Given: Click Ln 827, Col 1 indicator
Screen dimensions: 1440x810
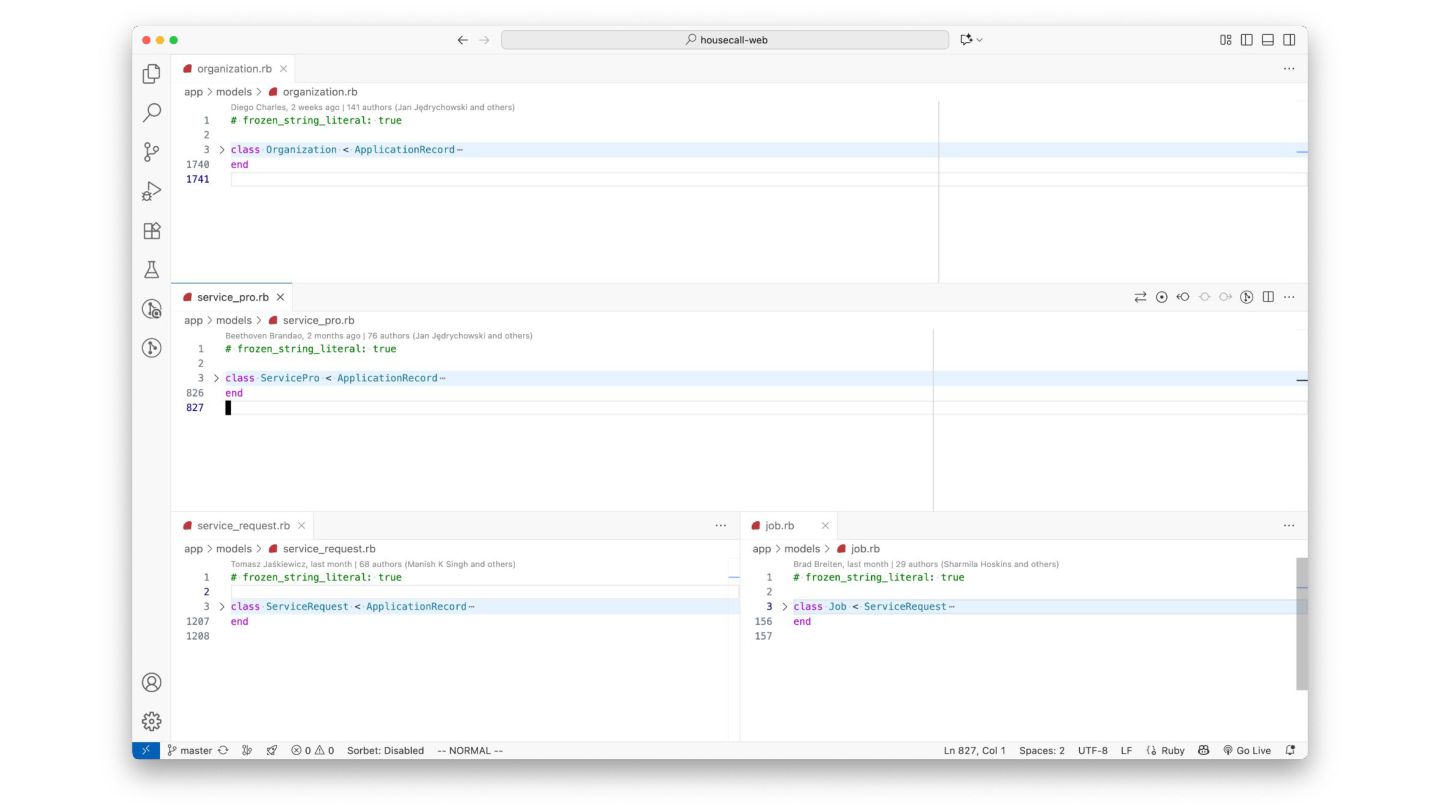Looking at the screenshot, I should pos(974,750).
